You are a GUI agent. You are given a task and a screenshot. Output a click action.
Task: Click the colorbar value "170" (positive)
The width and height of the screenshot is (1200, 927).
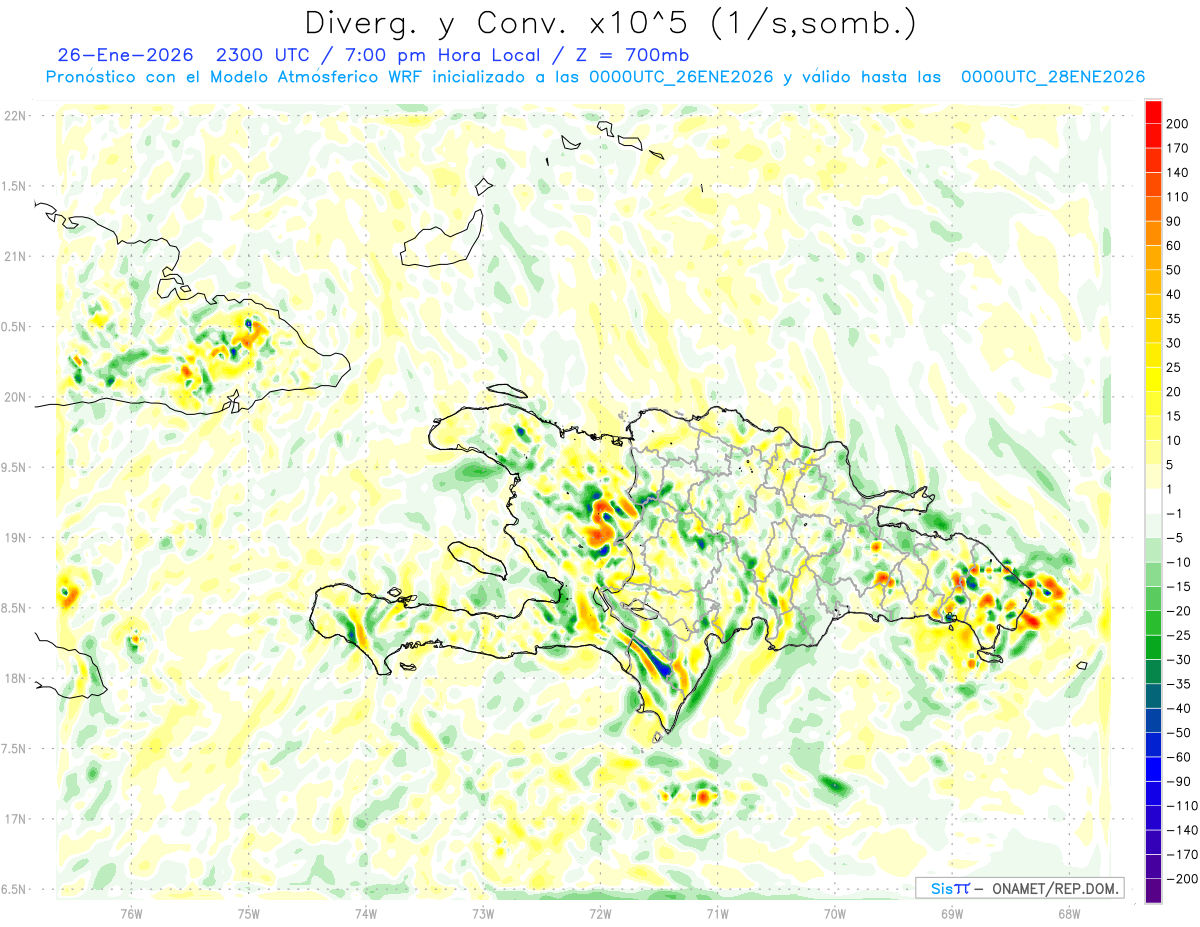[1178, 148]
